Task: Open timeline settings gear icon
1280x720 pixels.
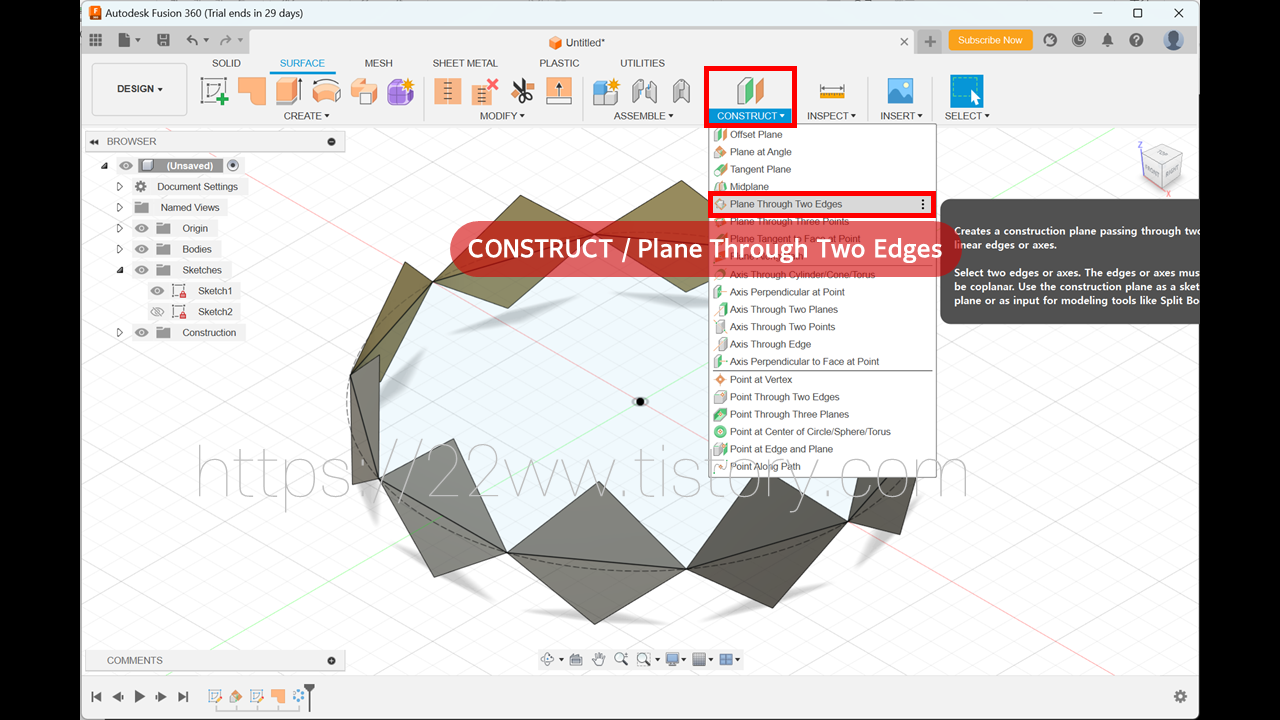Action: click(x=1180, y=696)
